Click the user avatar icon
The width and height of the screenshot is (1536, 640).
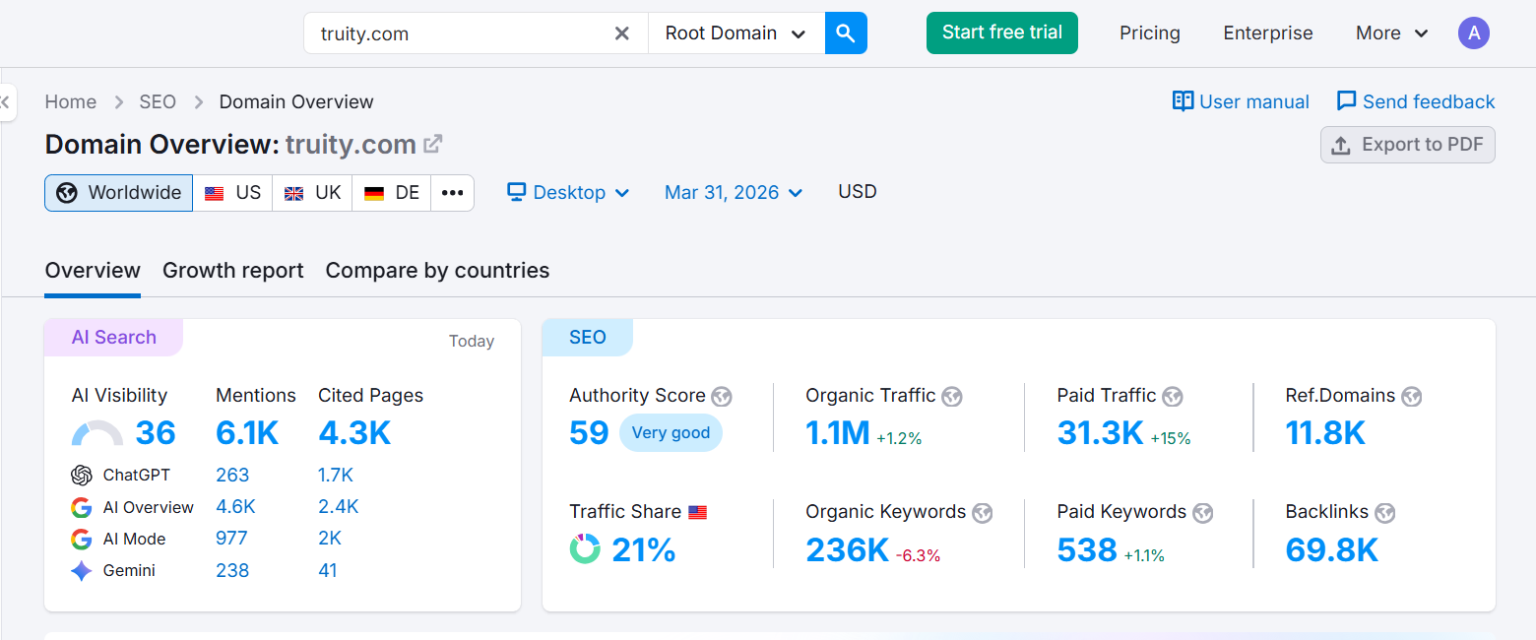coord(1473,33)
